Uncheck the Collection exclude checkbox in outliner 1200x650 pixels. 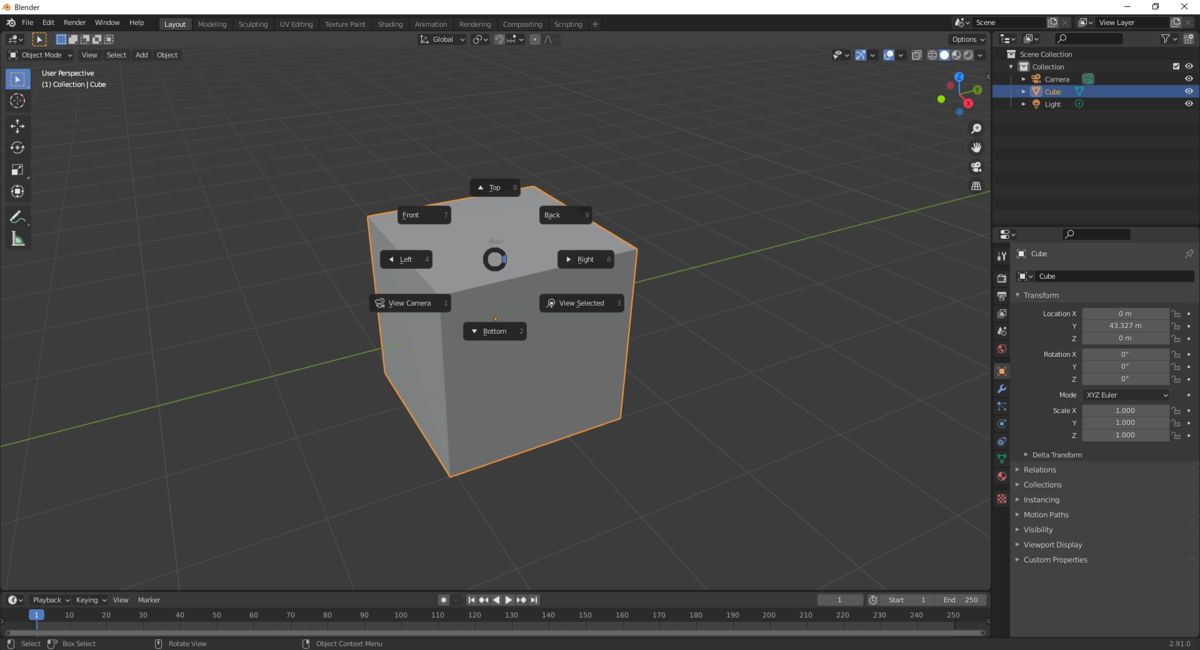1176,67
